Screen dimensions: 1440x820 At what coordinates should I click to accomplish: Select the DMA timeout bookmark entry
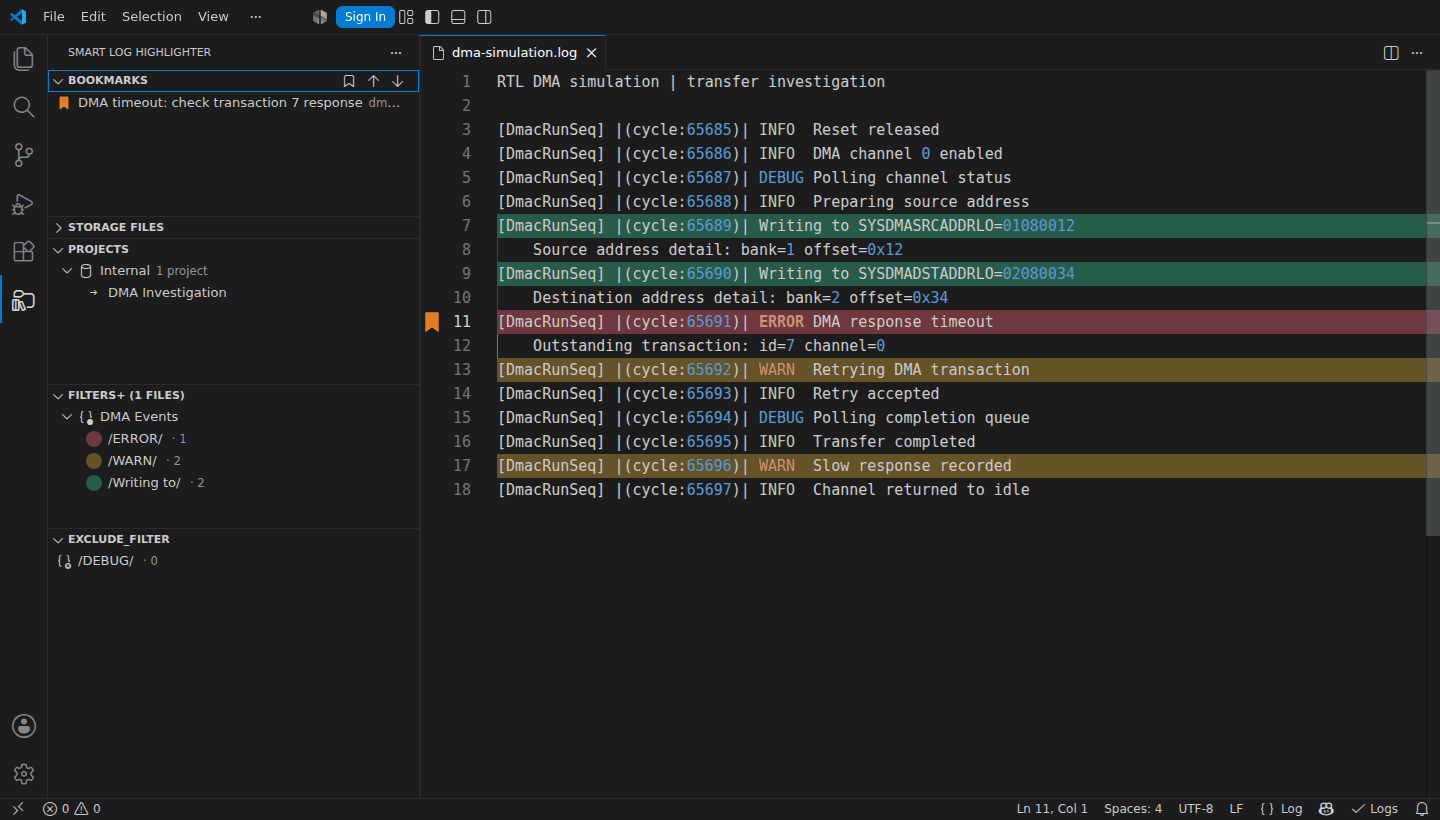[x=233, y=103]
